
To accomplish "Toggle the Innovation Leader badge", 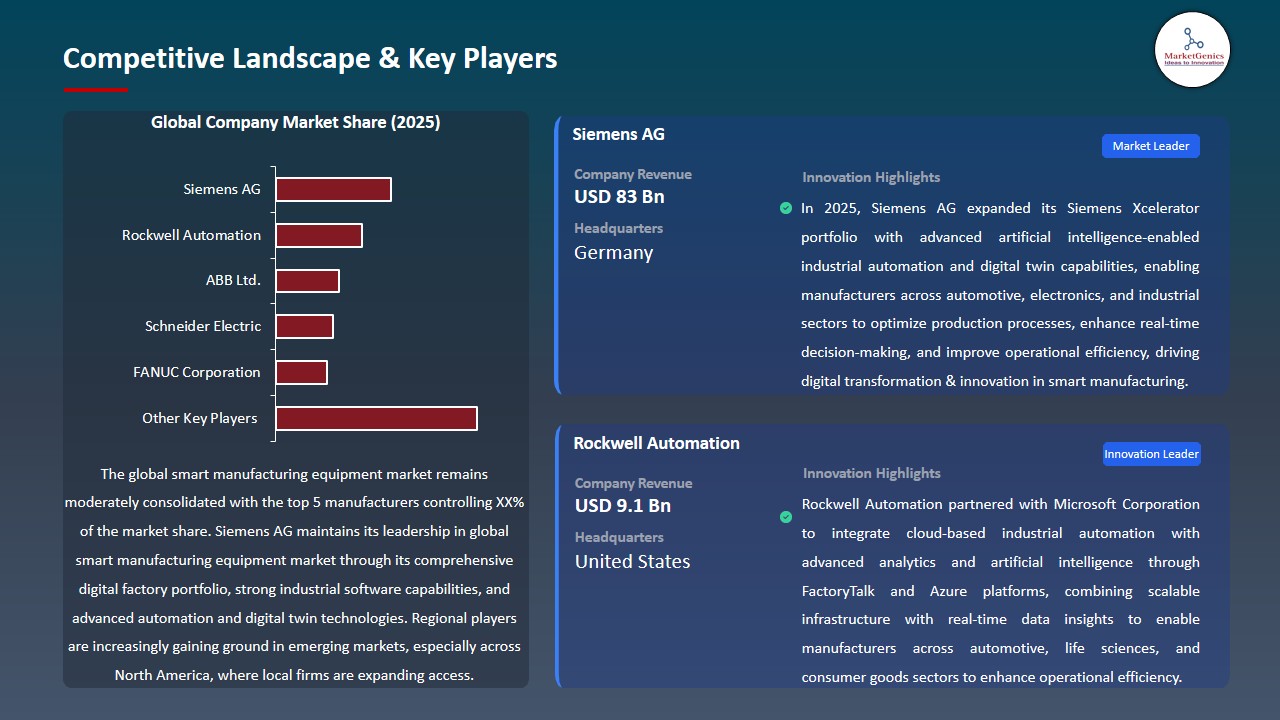I will (x=1151, y=453).
